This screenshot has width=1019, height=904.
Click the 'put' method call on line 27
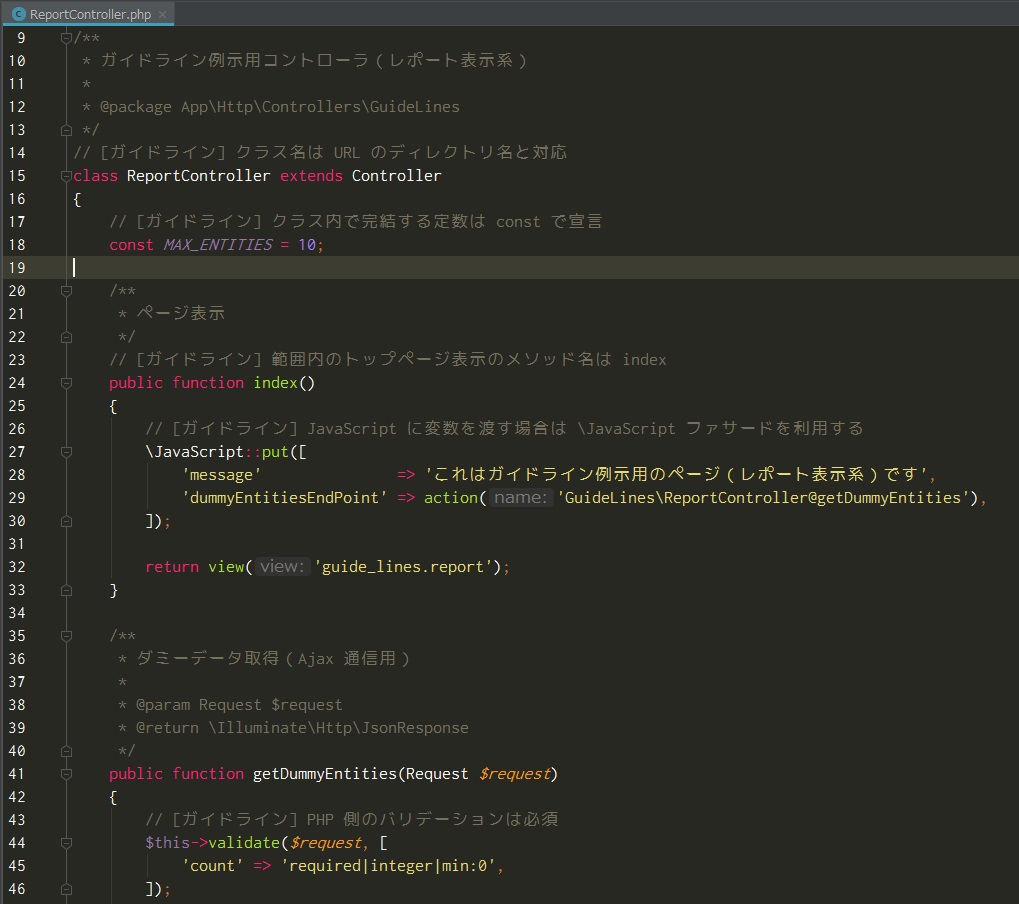tap(275, 452)
